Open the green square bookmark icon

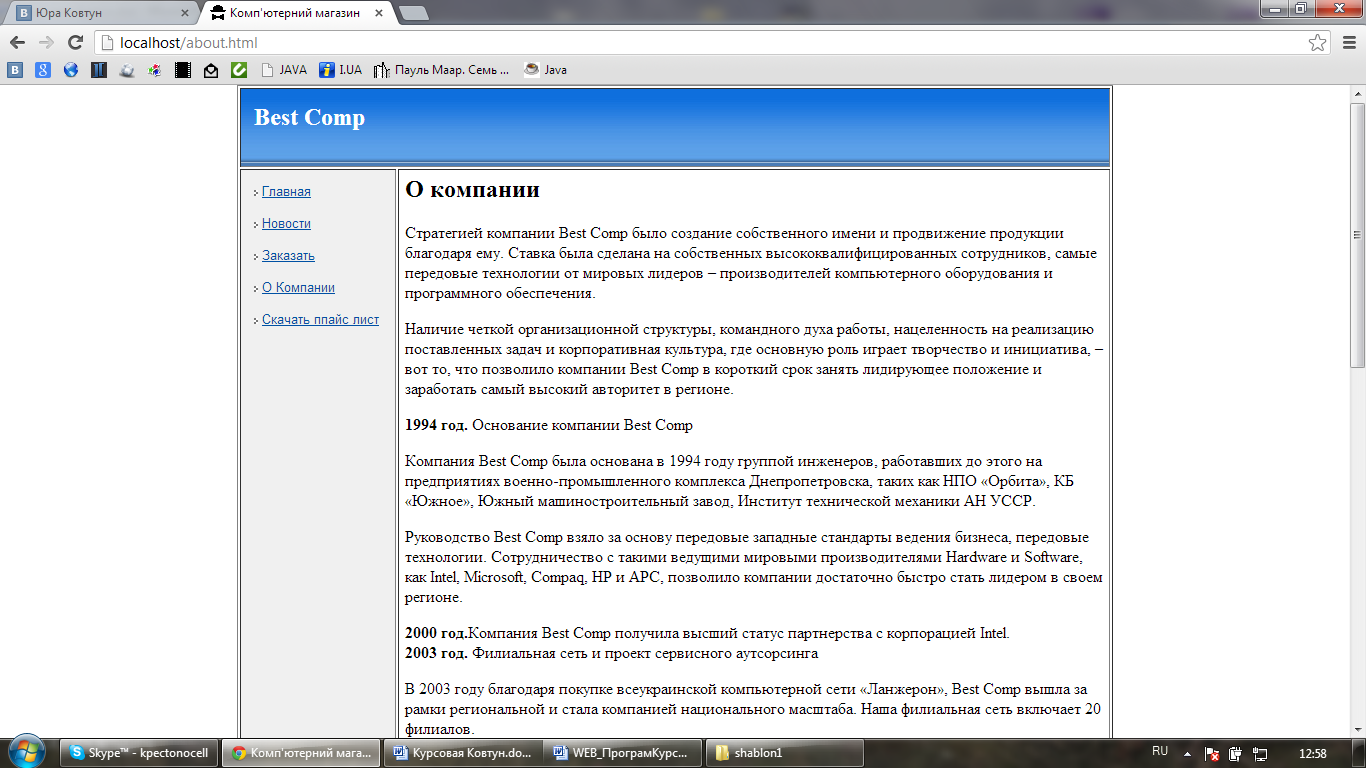click(239, 70)
